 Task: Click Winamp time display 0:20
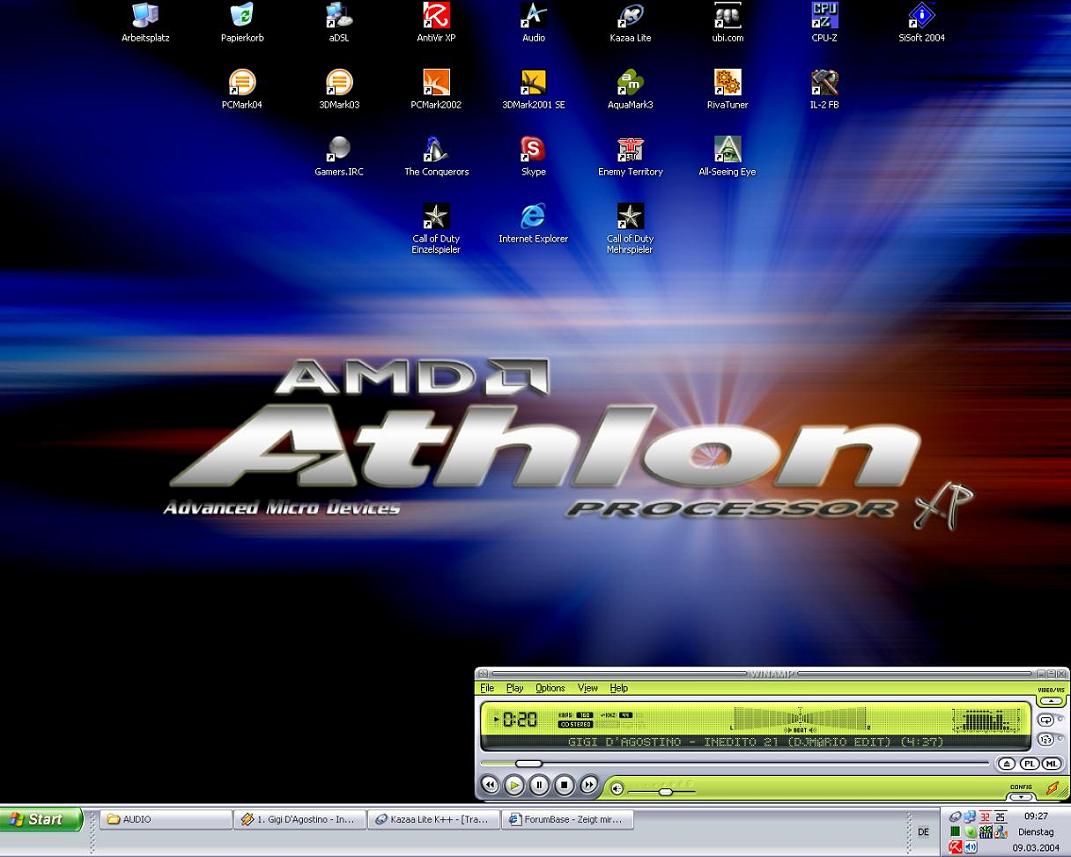click(520, 719)
